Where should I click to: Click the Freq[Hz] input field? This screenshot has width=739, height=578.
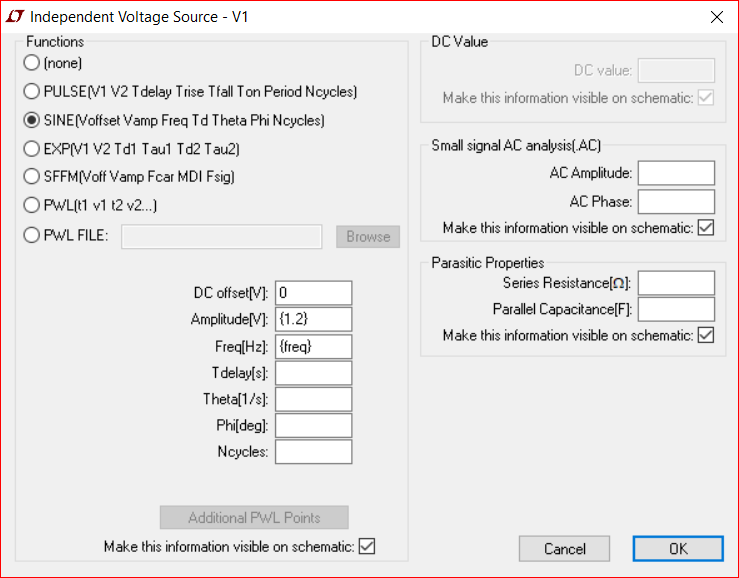313,347
